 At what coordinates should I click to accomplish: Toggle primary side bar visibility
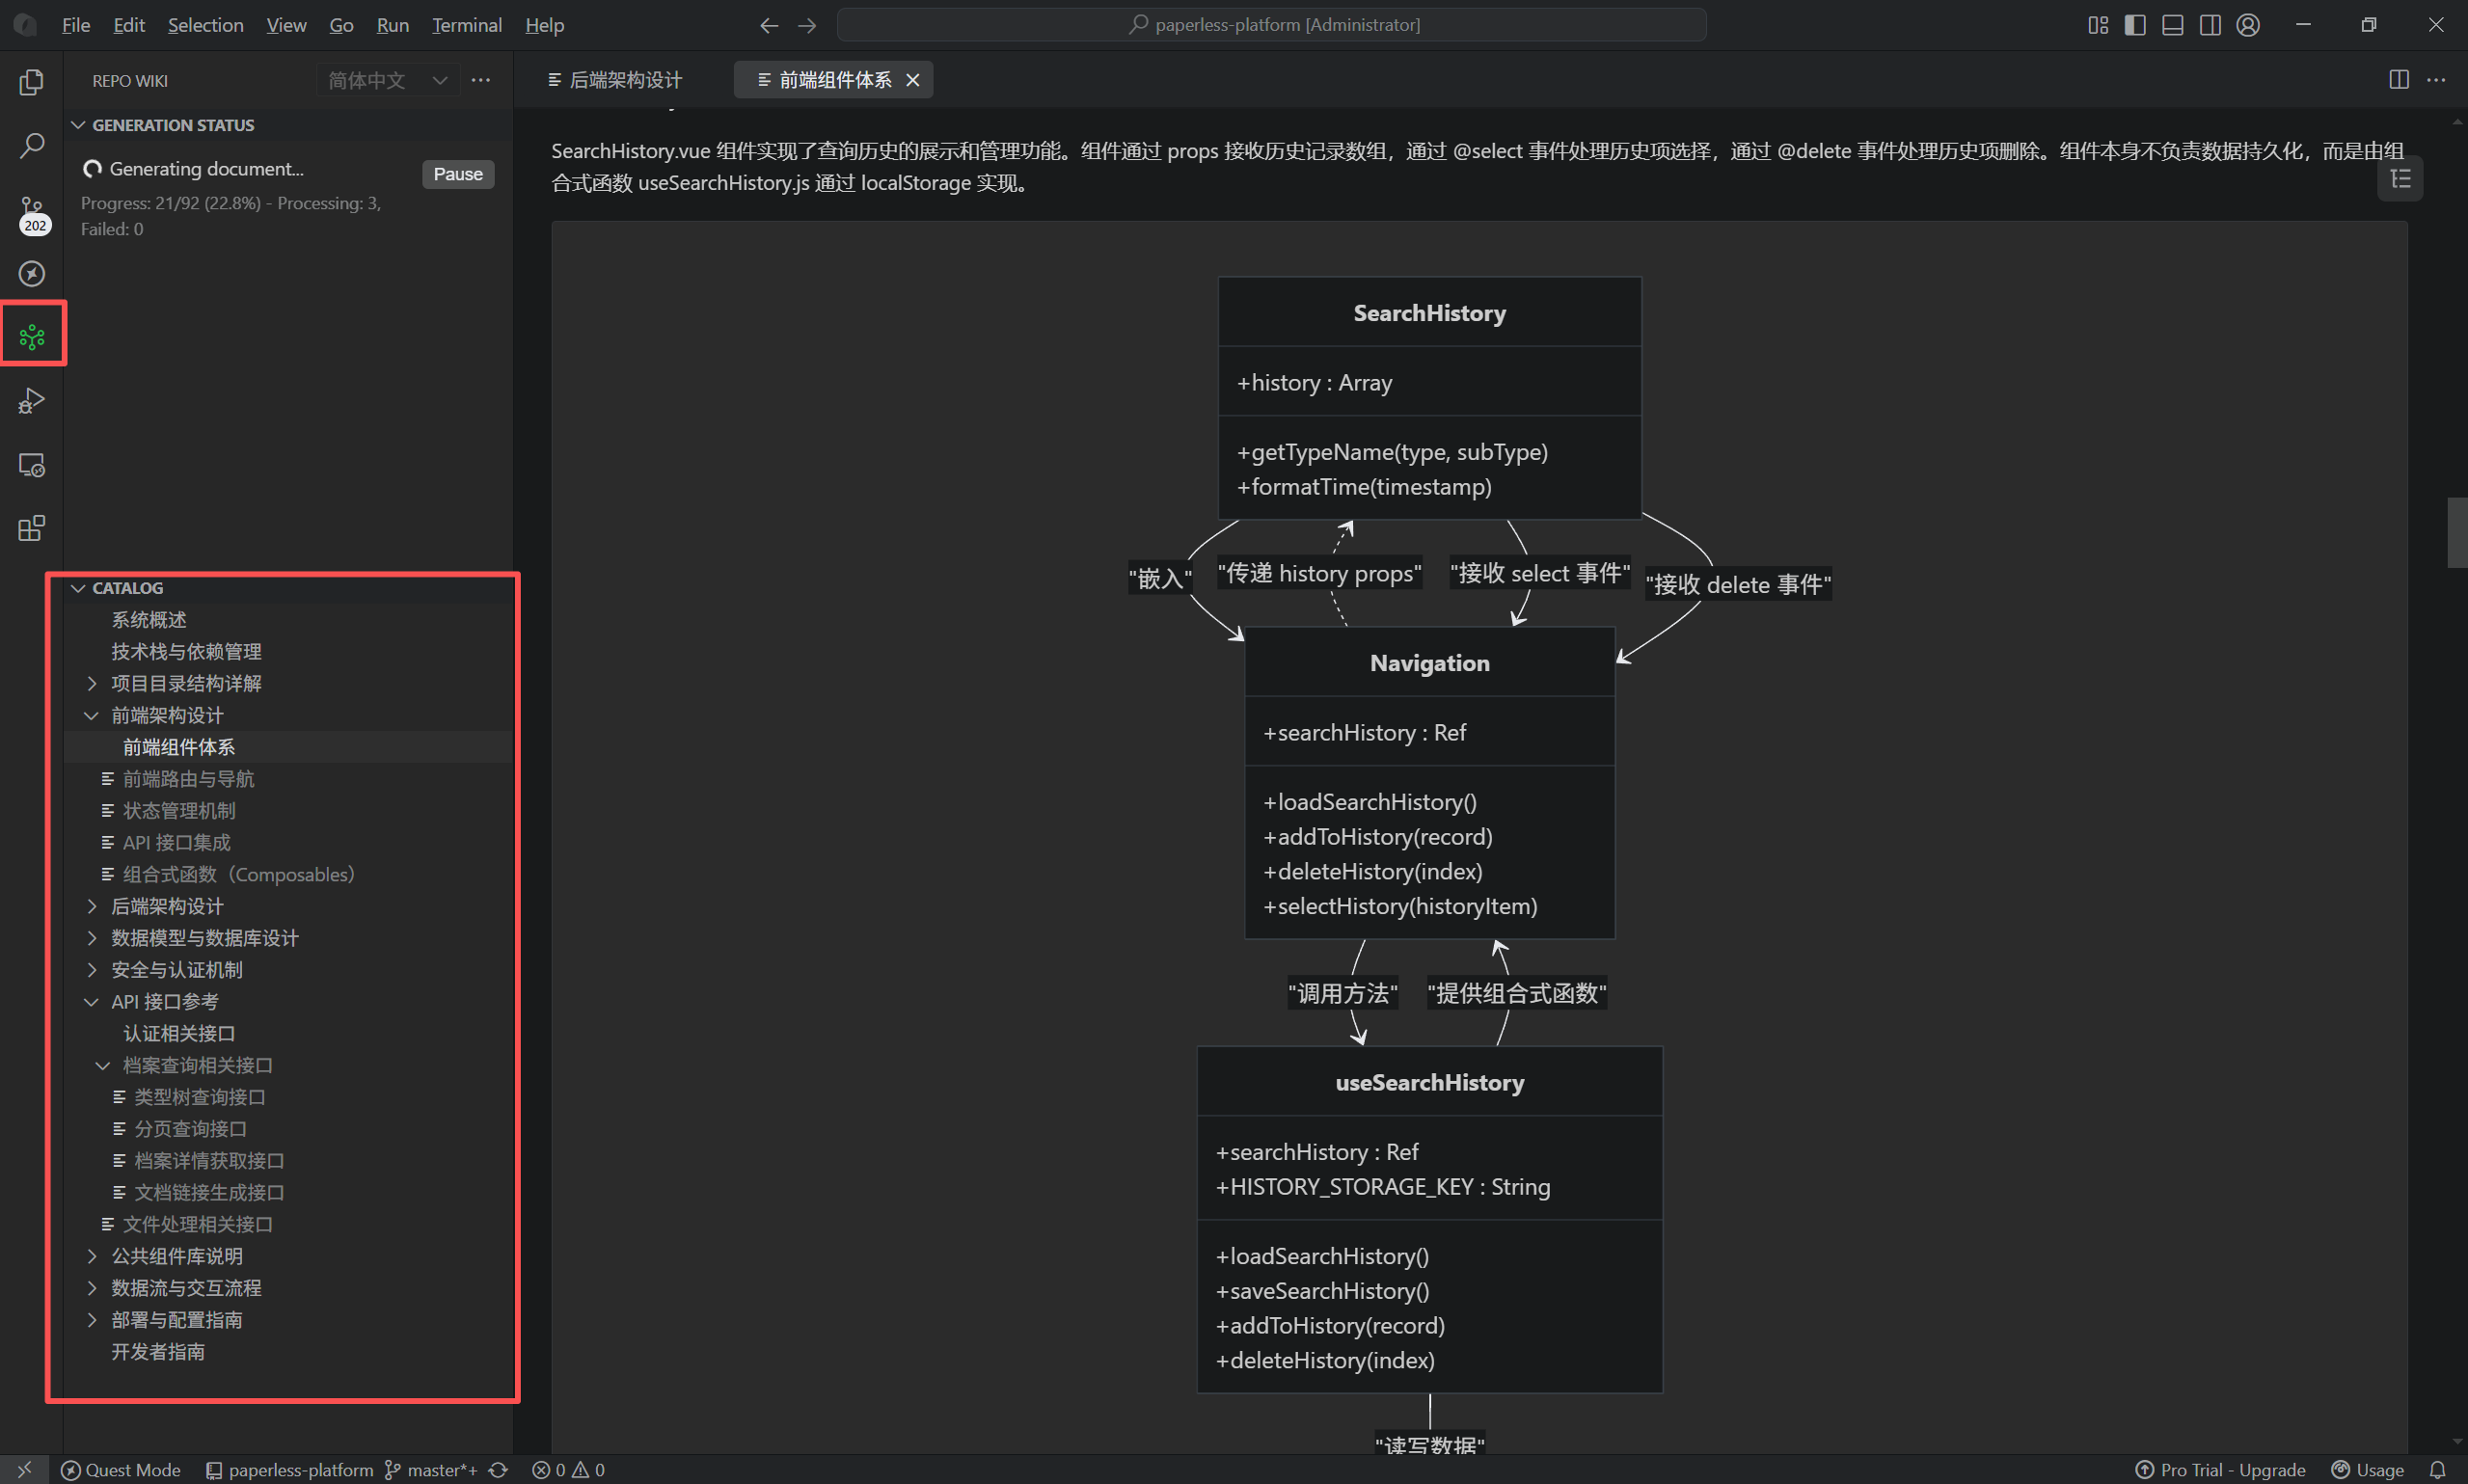point(2135,25)
